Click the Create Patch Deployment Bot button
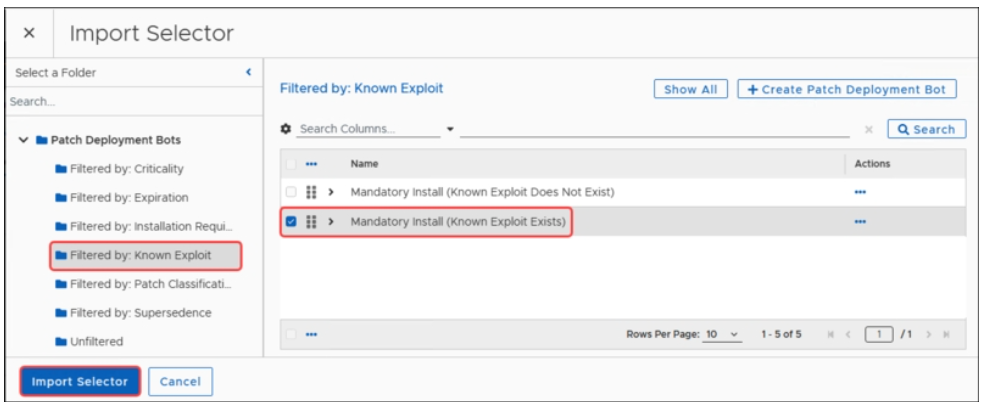The width and height of the screenshot is (986, 411). coord(847,89)
